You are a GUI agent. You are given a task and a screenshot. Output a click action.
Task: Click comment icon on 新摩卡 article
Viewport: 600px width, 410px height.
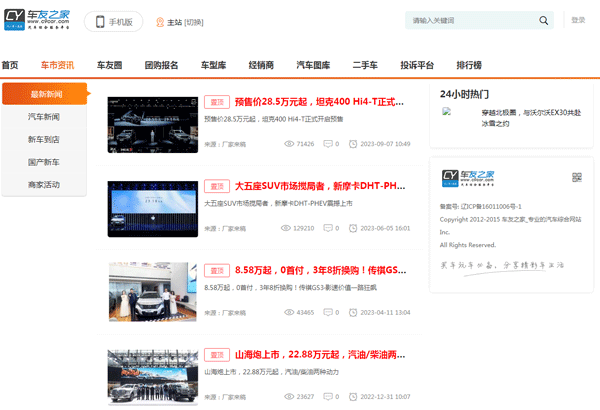[x=328, y=228]
